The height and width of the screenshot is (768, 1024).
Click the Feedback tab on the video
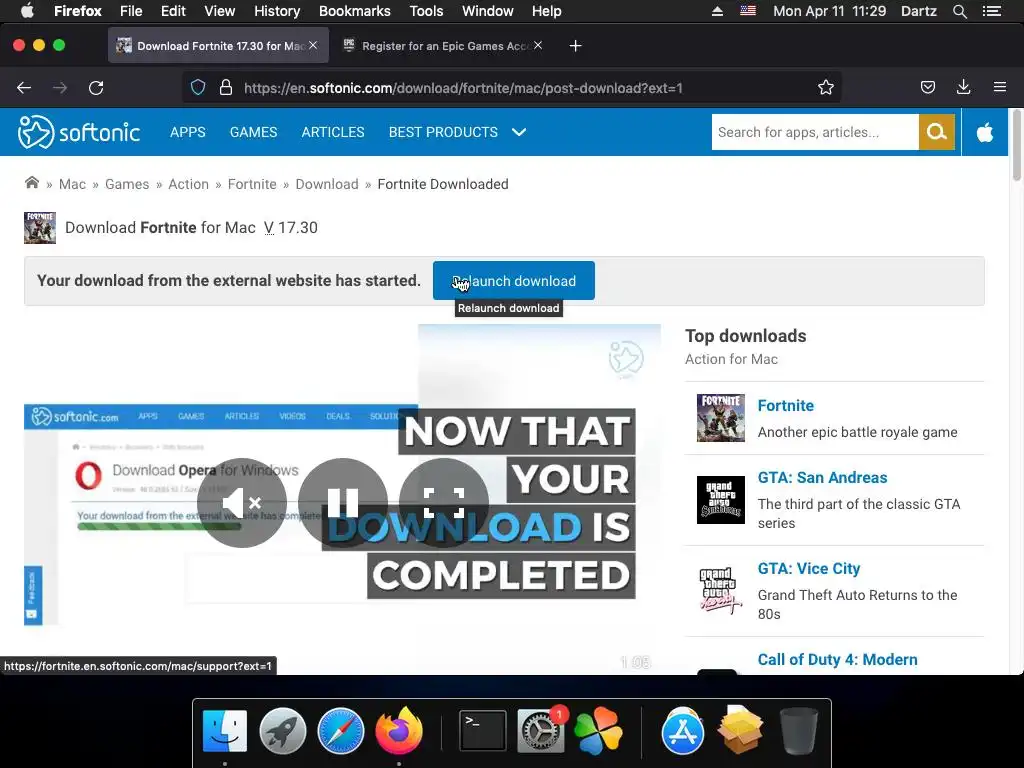pyautogui.click(x=33, y=596)
